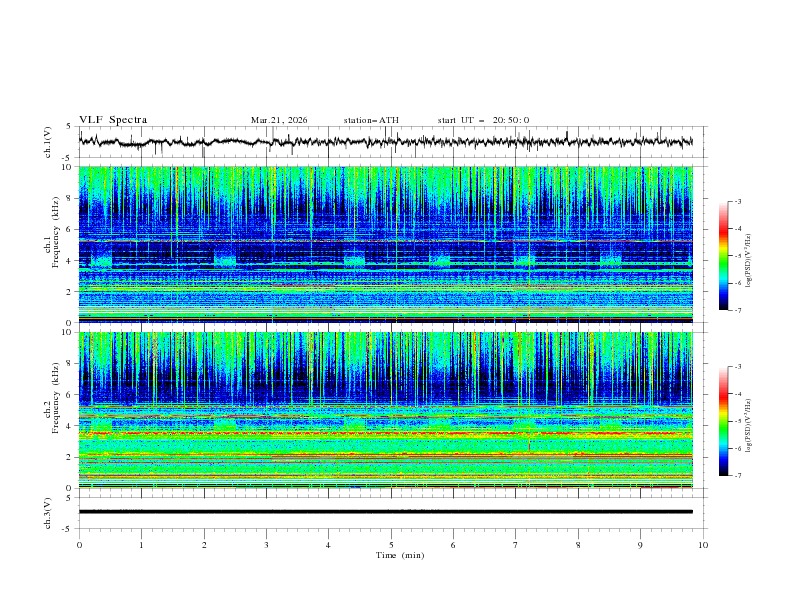
Task: Click the ch.1 PSD color scale bar
Action: 724,256
